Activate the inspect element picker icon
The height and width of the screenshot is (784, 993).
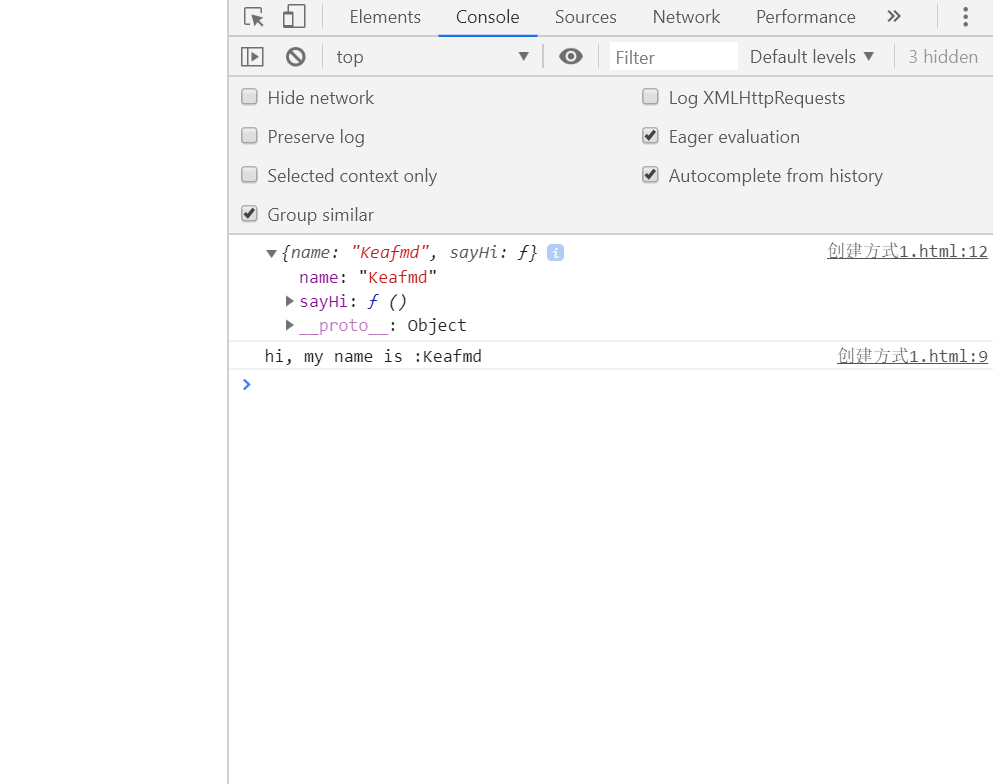[x=254, y=16]
